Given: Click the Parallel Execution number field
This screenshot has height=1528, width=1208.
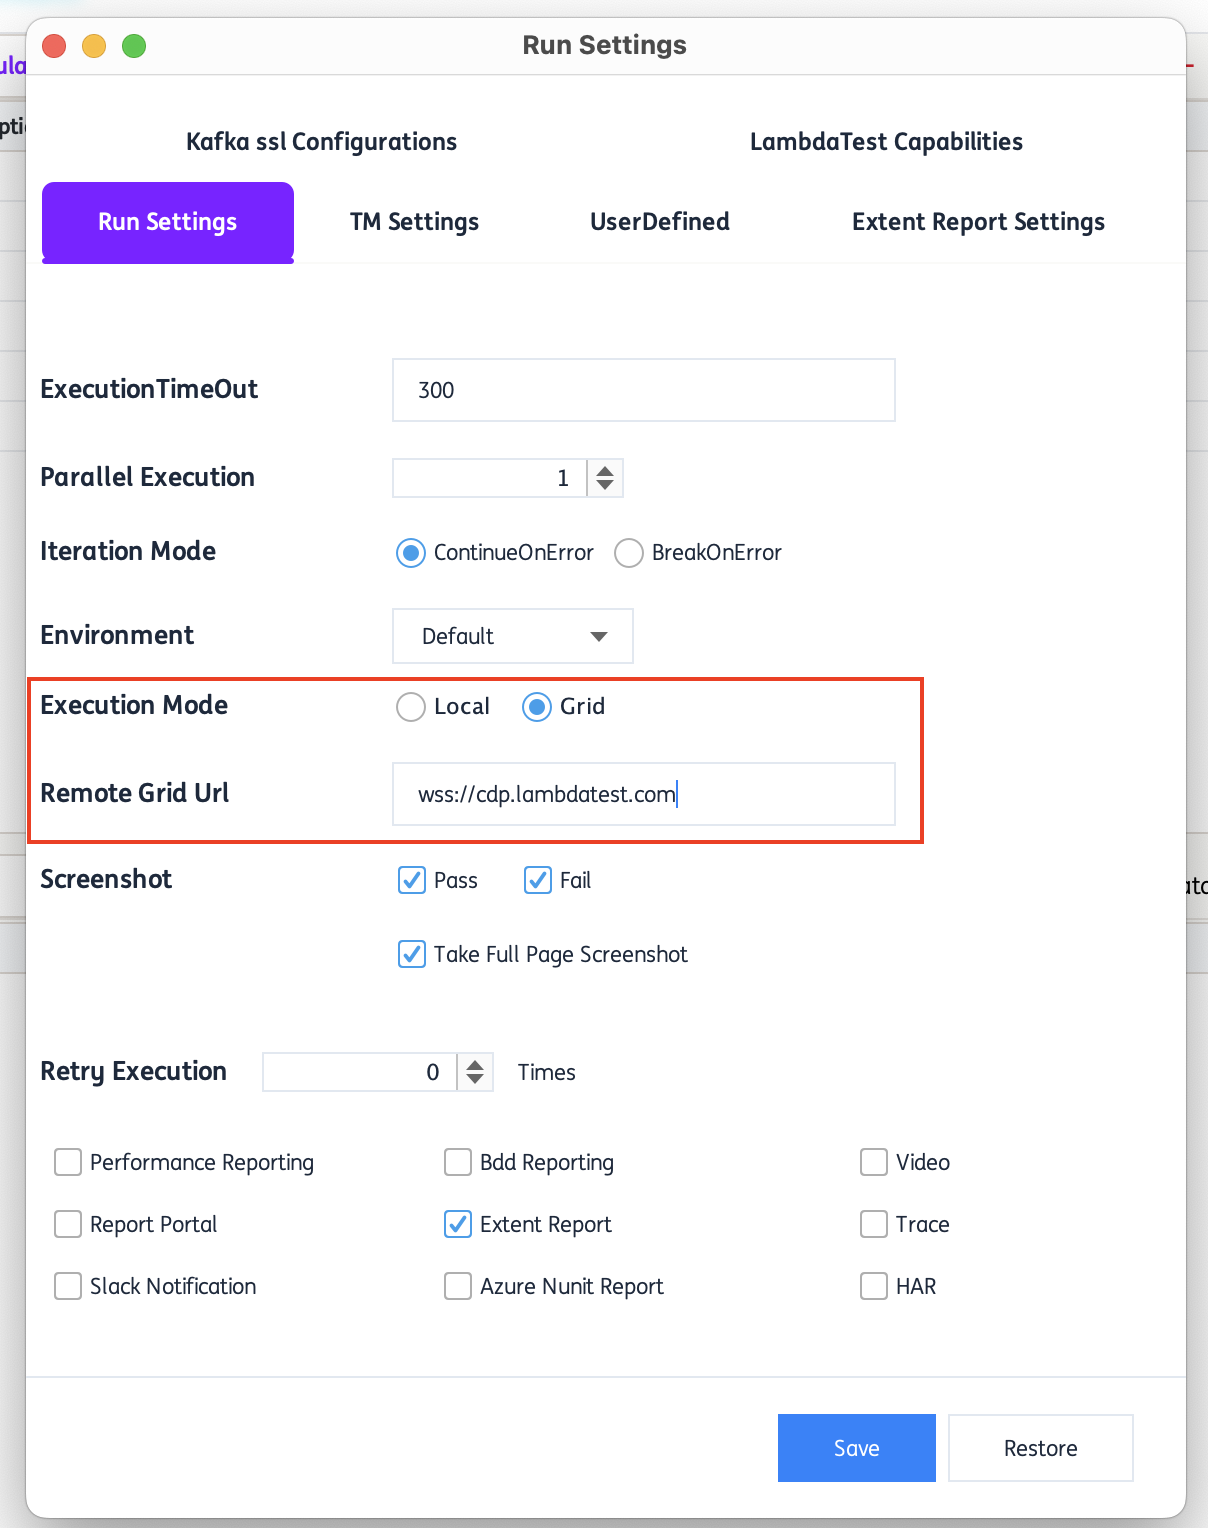Looking at the screenshot, I should 489,478.
